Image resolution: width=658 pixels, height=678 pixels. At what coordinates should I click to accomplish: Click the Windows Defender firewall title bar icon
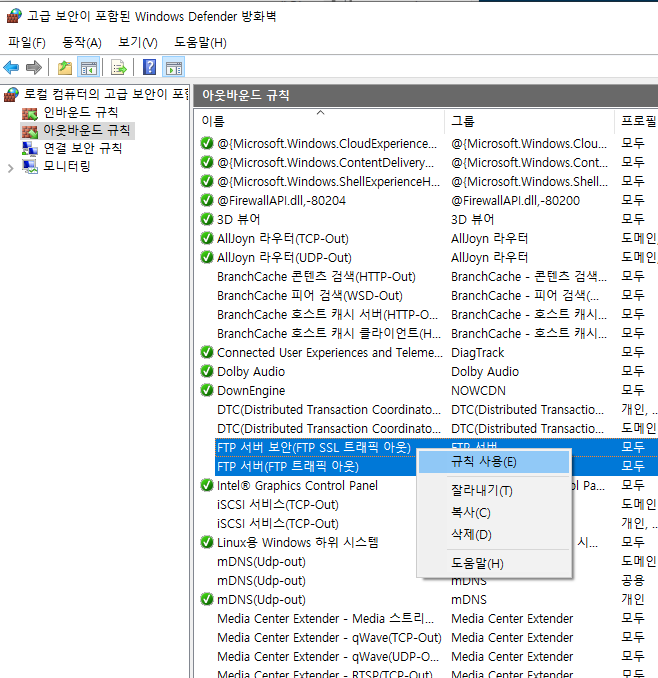click(14, 16)
